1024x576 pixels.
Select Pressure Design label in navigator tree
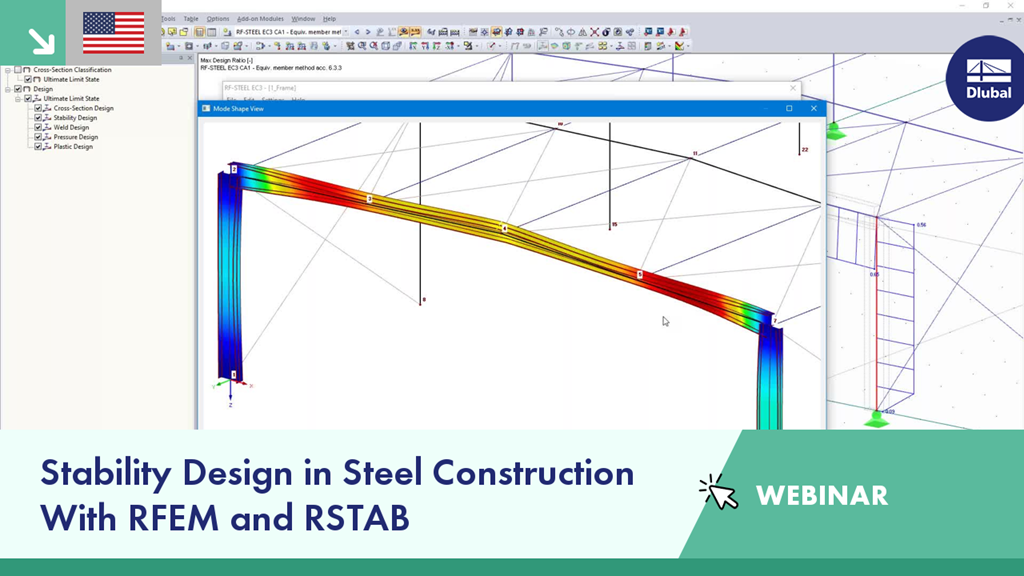click(76, 137)
